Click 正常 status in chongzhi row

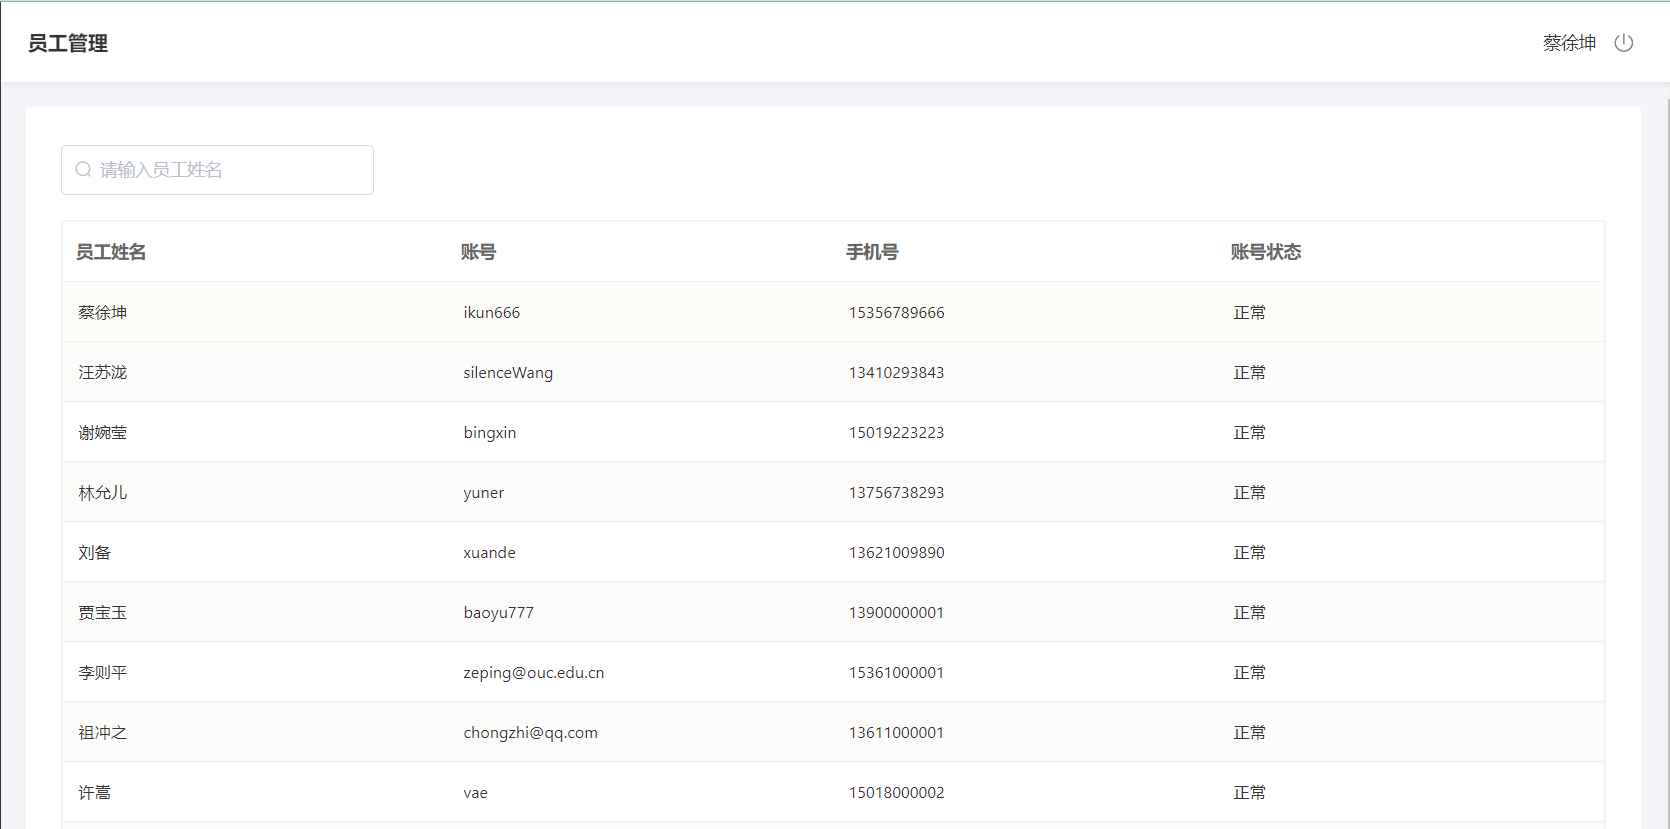click(1250, 733)
